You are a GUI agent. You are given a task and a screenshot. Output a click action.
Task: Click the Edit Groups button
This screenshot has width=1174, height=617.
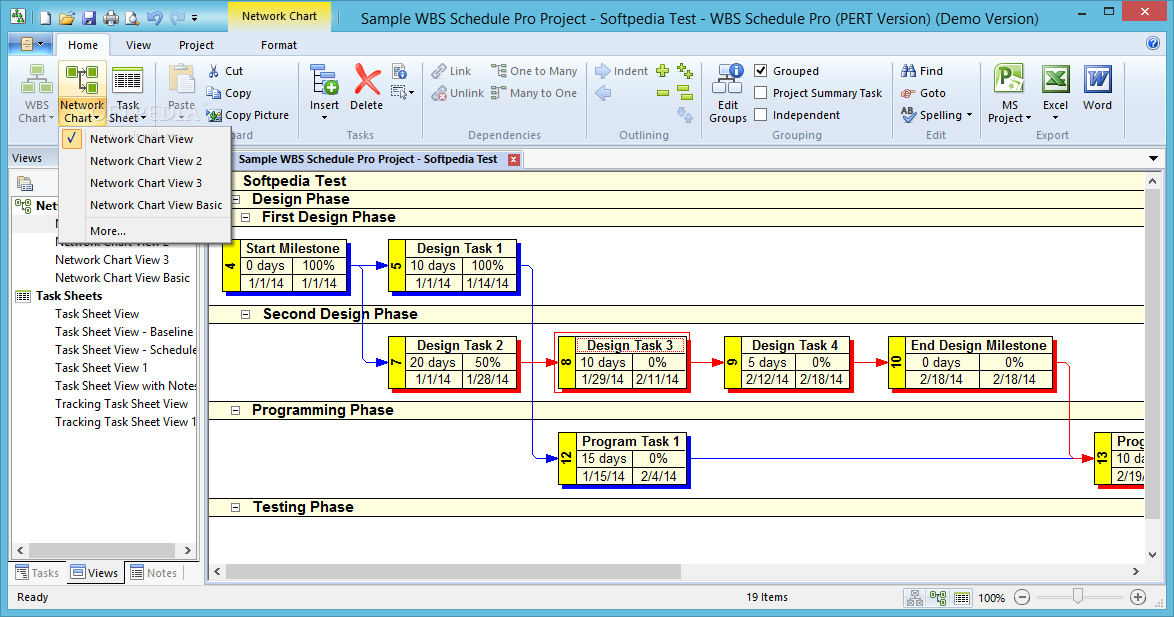(x=728, y=93)
